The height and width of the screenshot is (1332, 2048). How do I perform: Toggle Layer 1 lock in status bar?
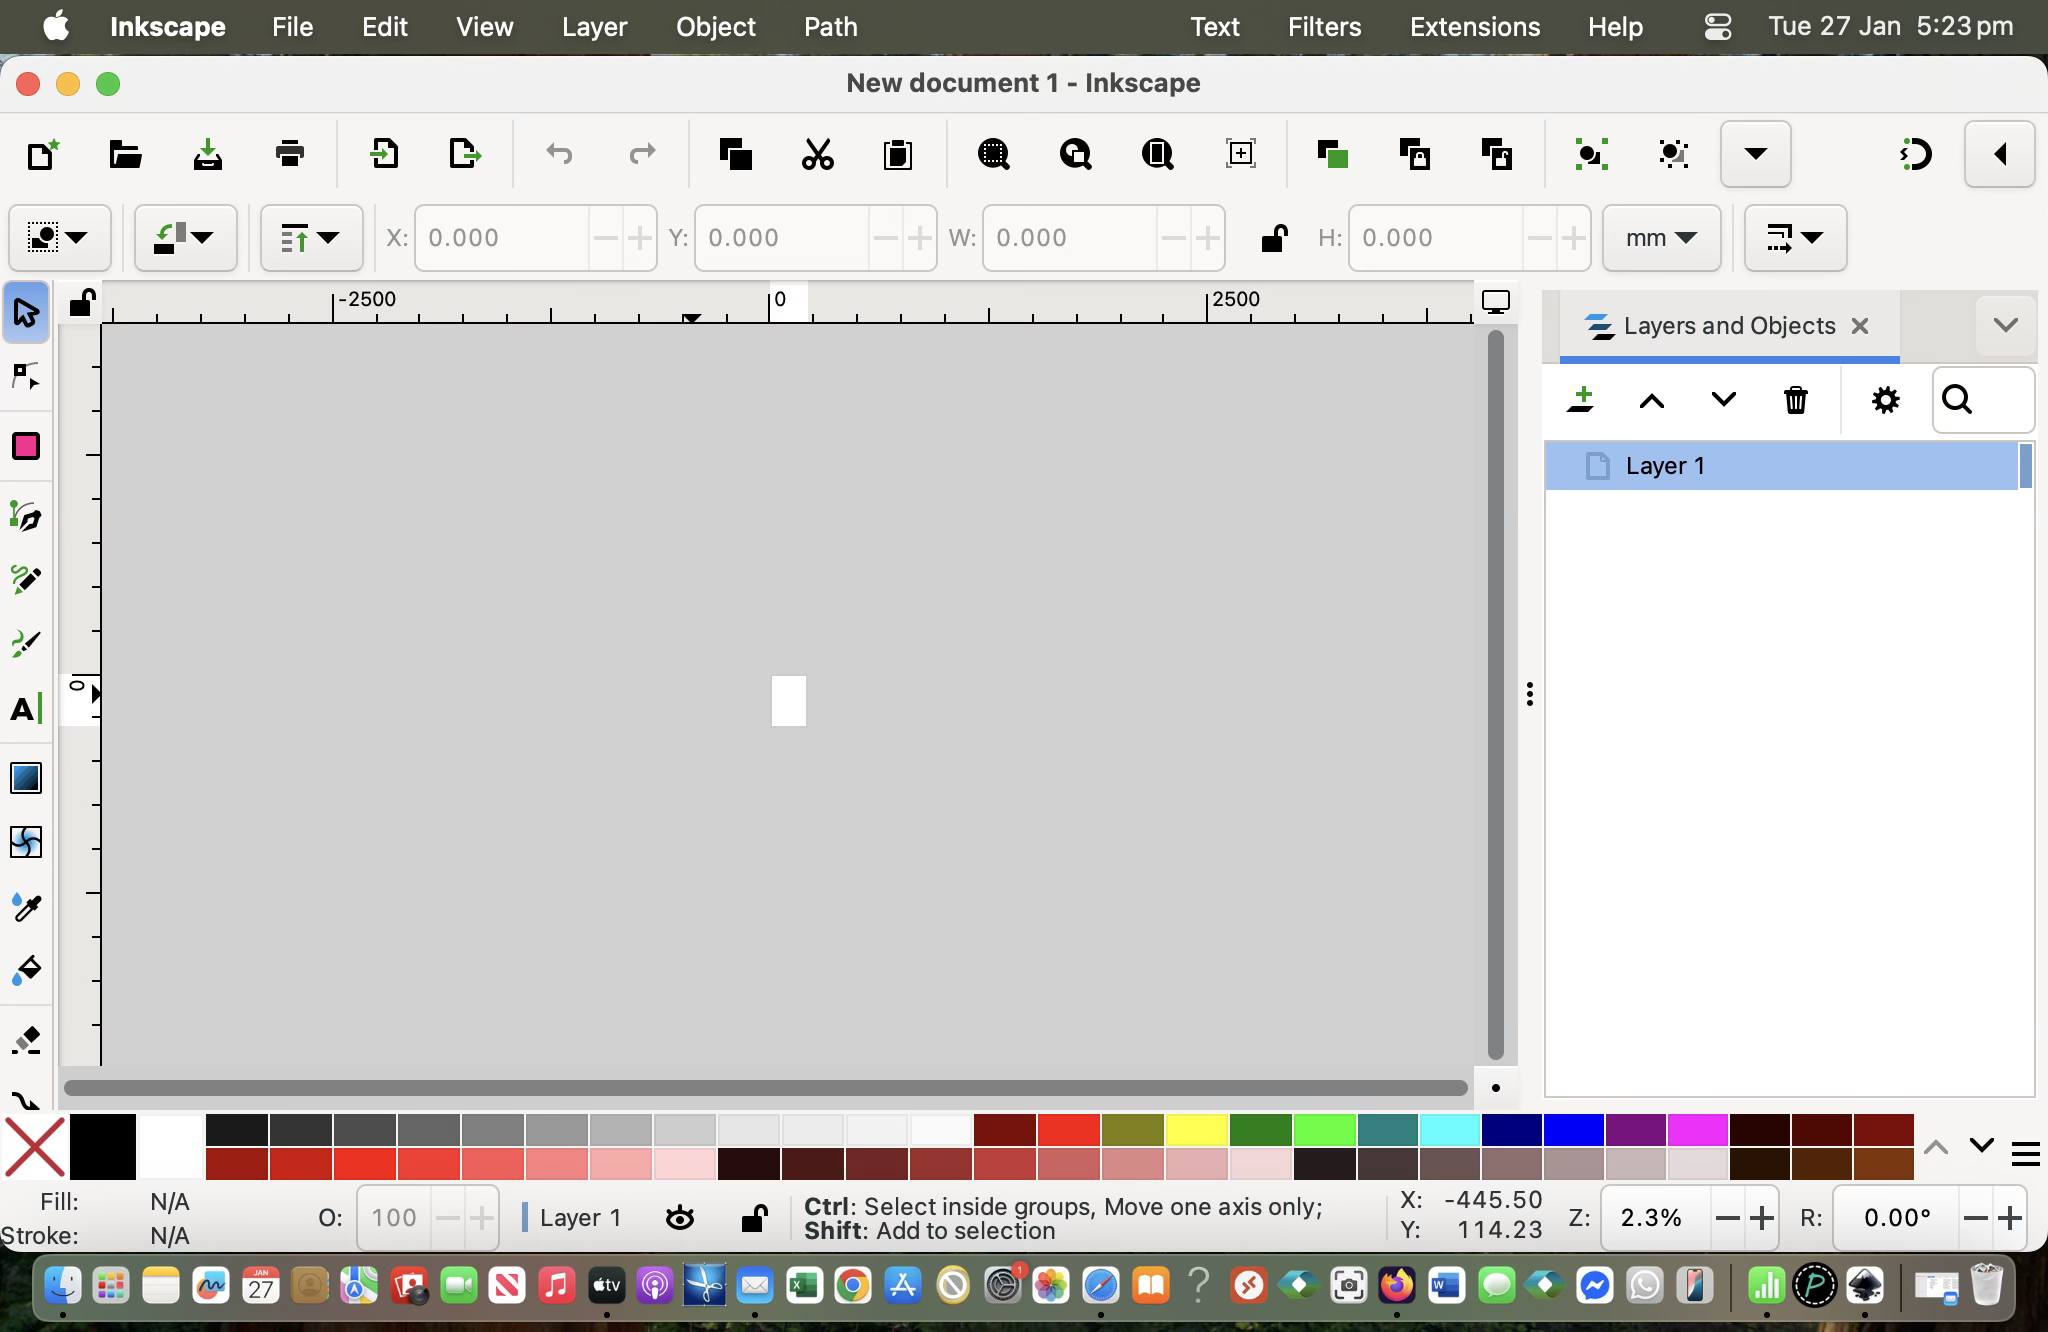[754, 1218]
